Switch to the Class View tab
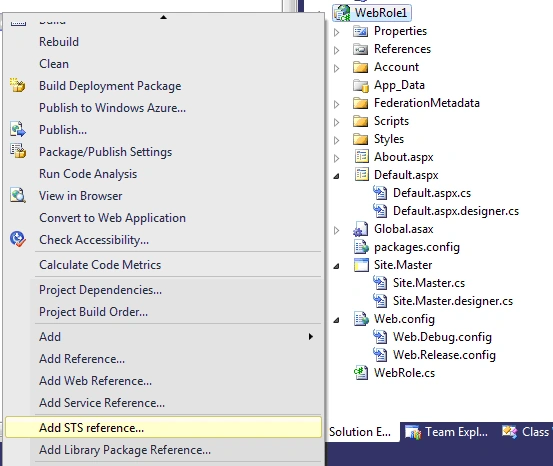 click(526, 432)
